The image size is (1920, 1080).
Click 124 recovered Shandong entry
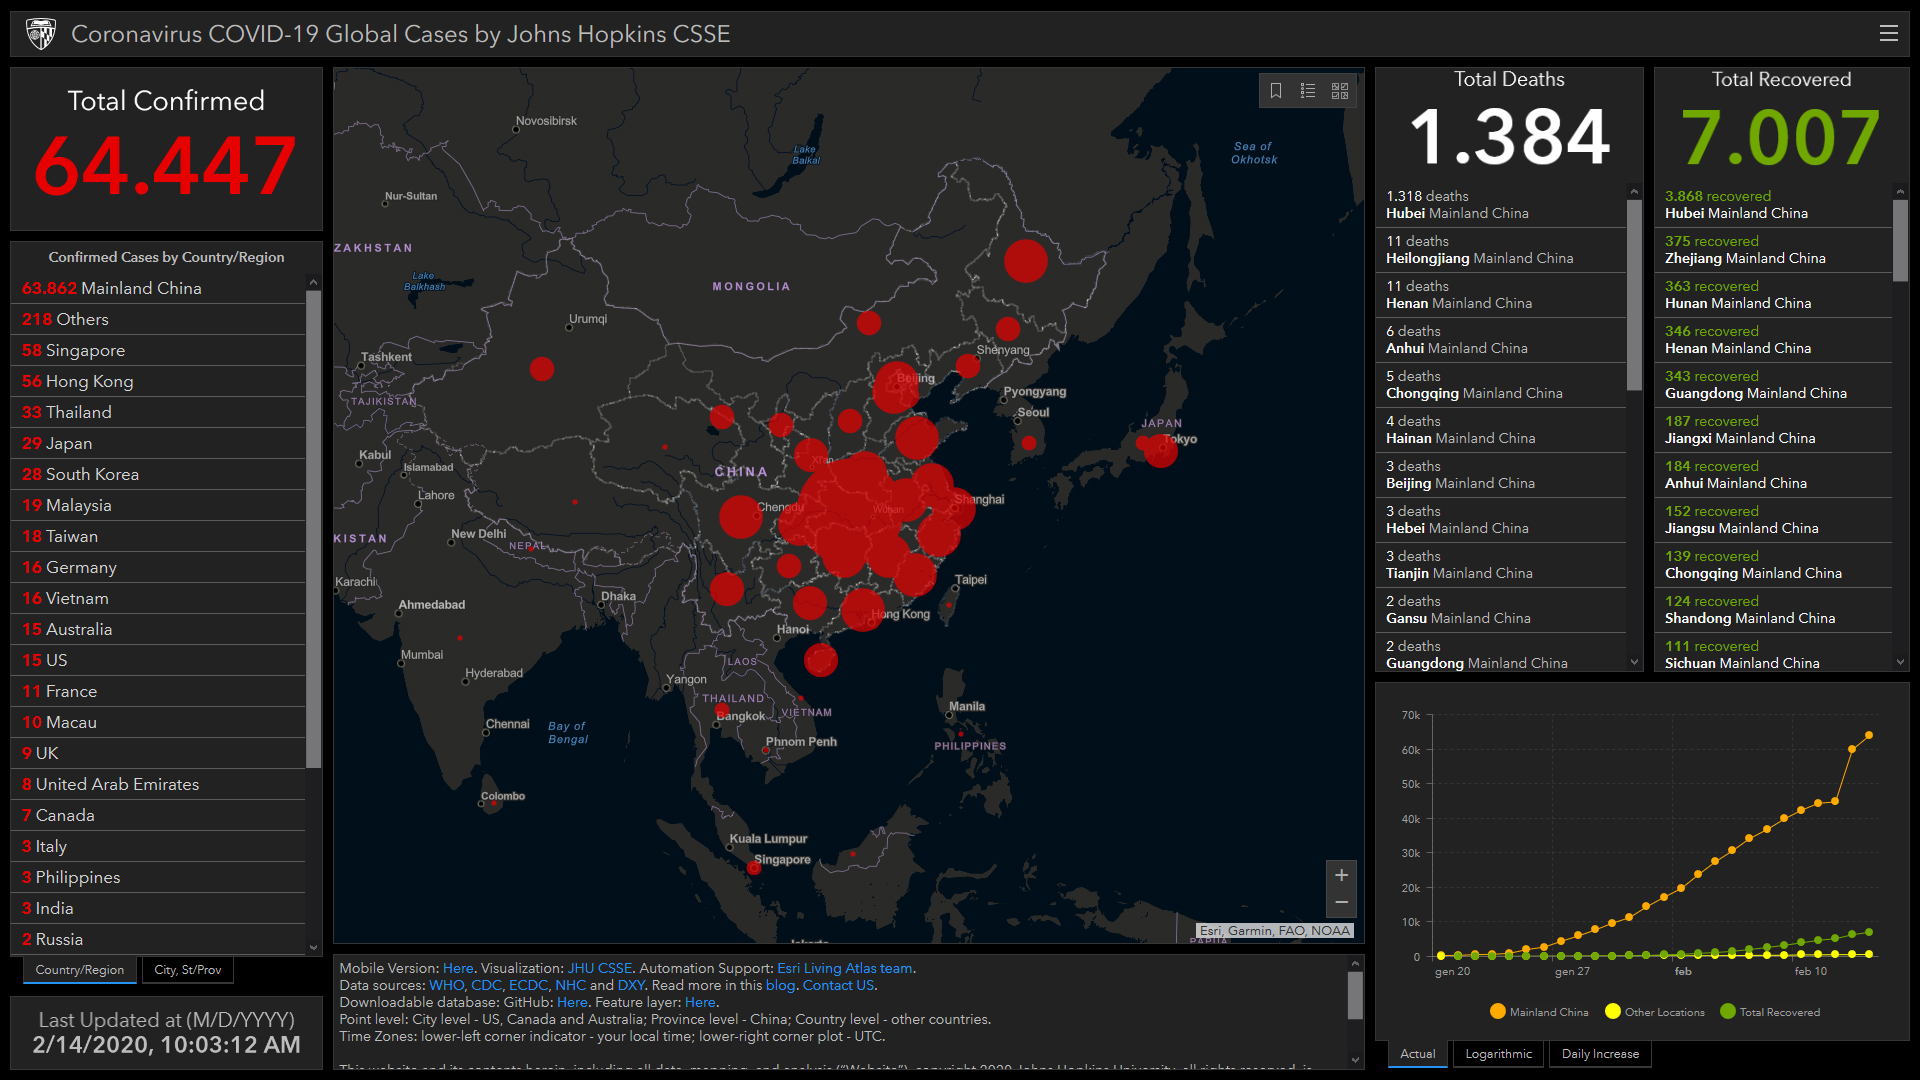[x=1774, y=610]
